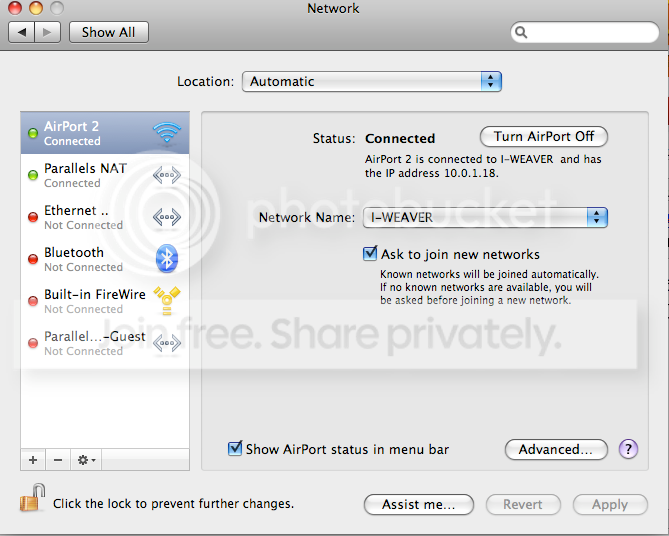The image size is (669, 536).
Task: Click the Revert button
Action: click(x=523, y=504)
